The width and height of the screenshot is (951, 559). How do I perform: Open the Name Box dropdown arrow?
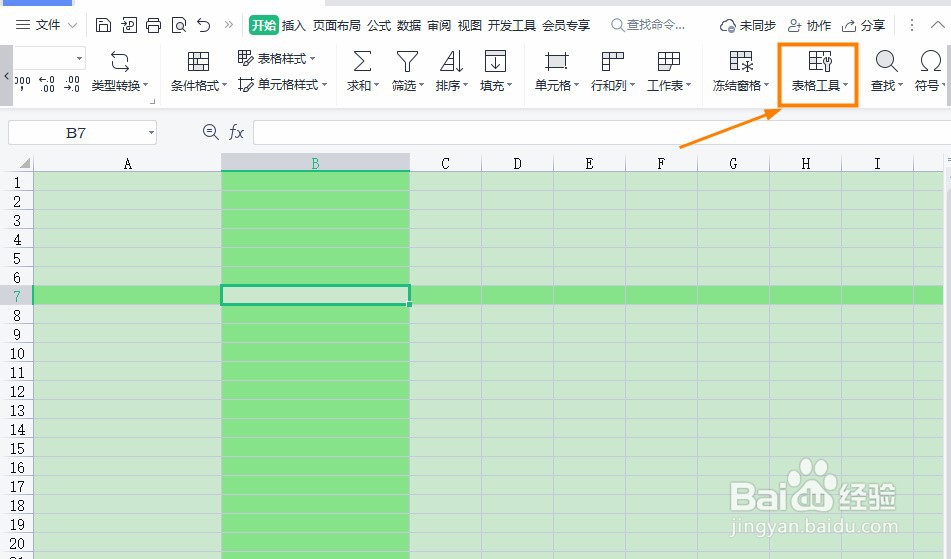151,133
